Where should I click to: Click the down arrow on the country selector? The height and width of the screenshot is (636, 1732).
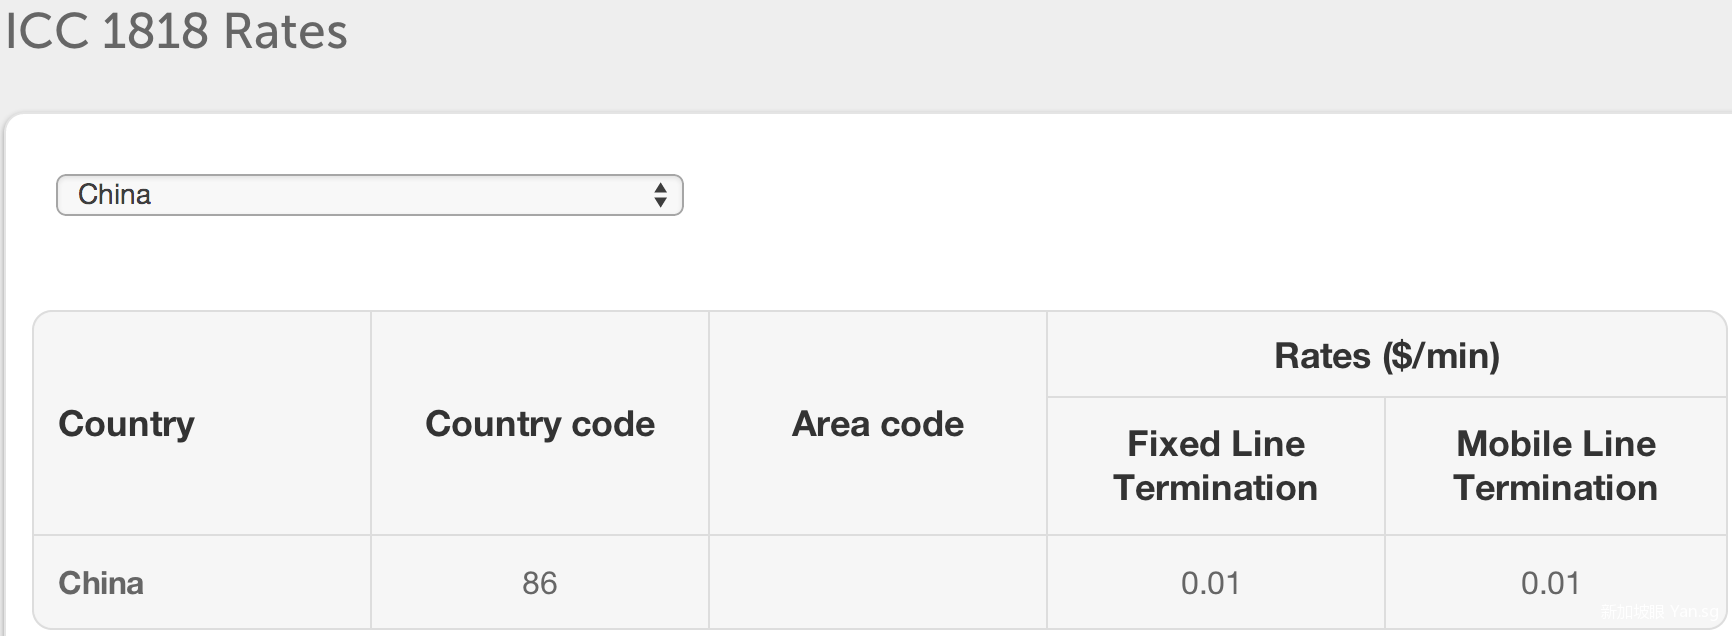click(660, 203)
